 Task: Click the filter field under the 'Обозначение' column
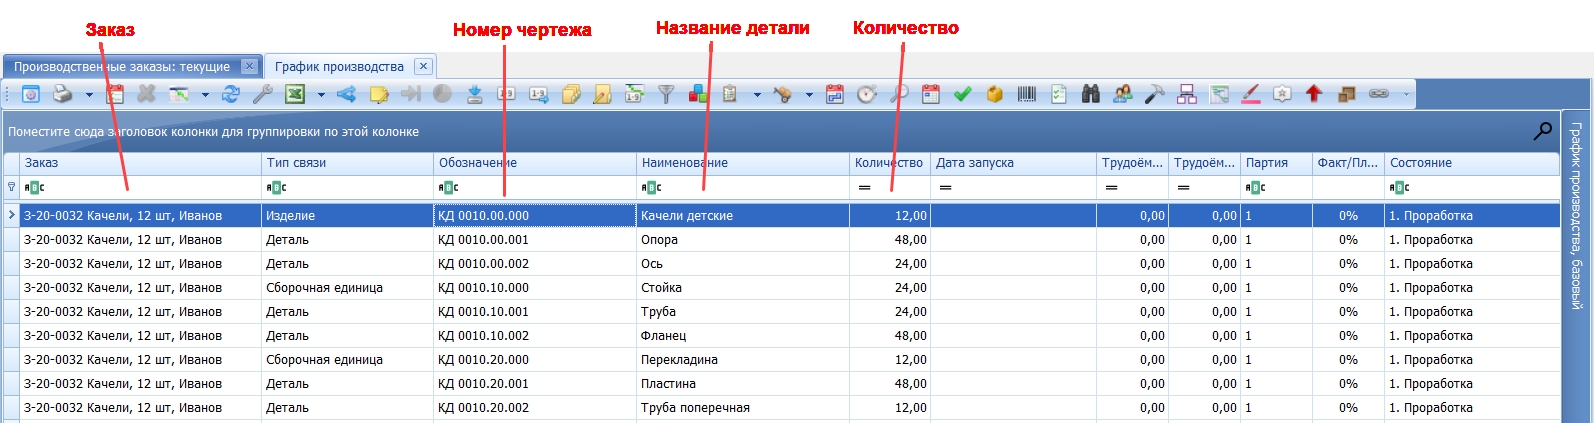[x=535, y=187]
